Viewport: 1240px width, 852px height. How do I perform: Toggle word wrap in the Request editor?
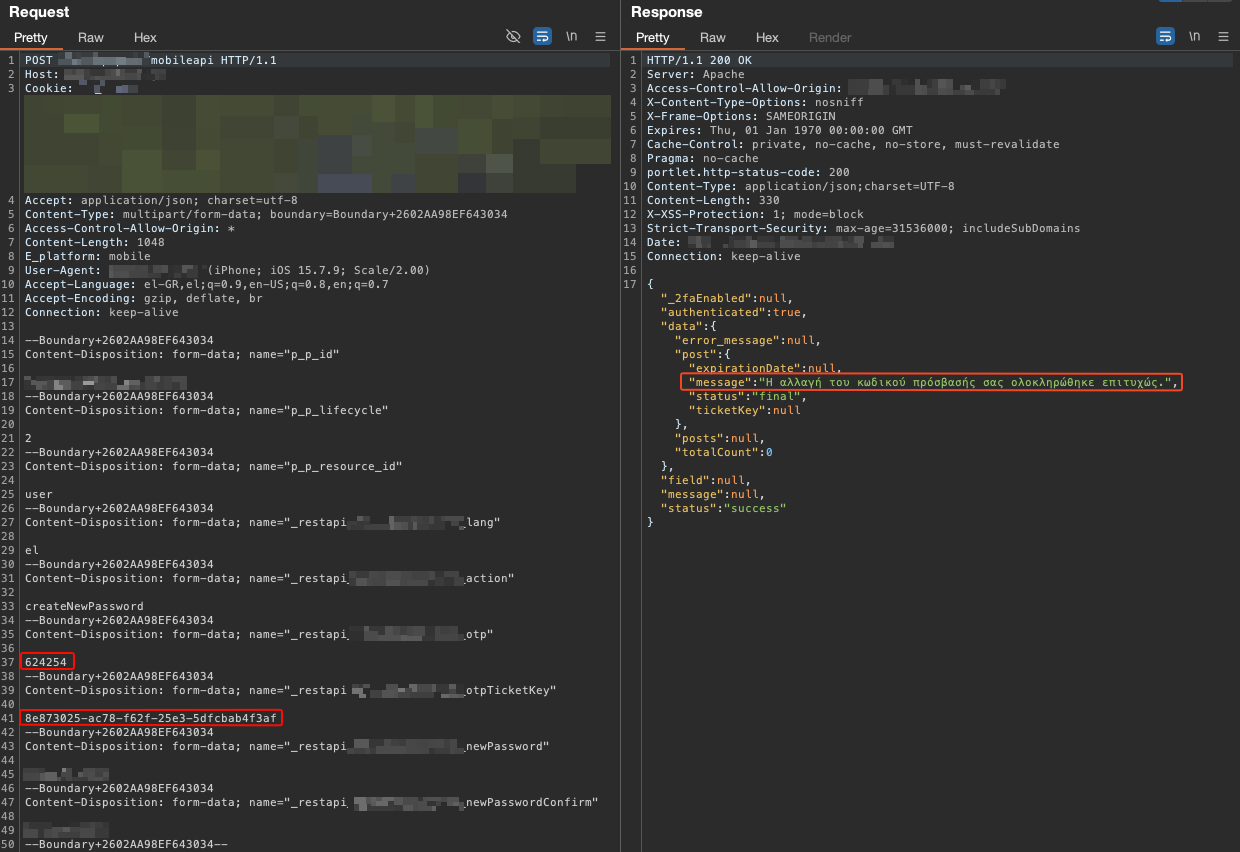point(542,36)
